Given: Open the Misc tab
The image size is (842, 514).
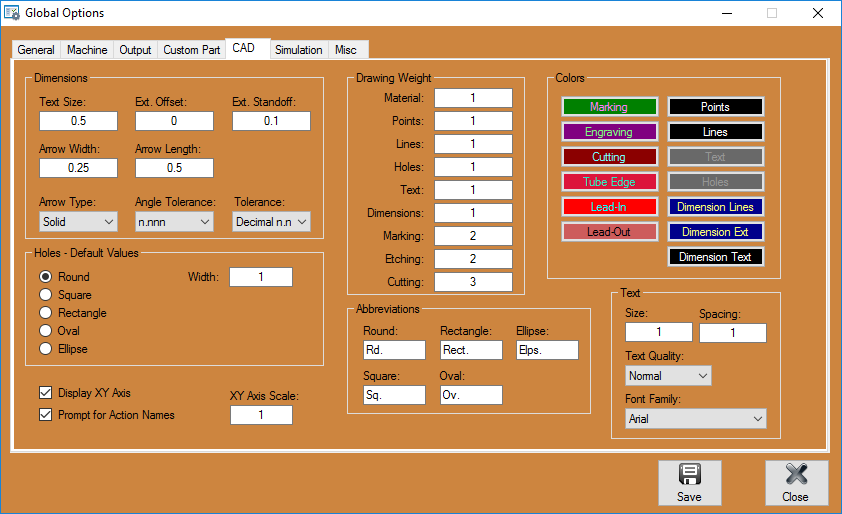Looking at the screenshot, I should (348, 50).
